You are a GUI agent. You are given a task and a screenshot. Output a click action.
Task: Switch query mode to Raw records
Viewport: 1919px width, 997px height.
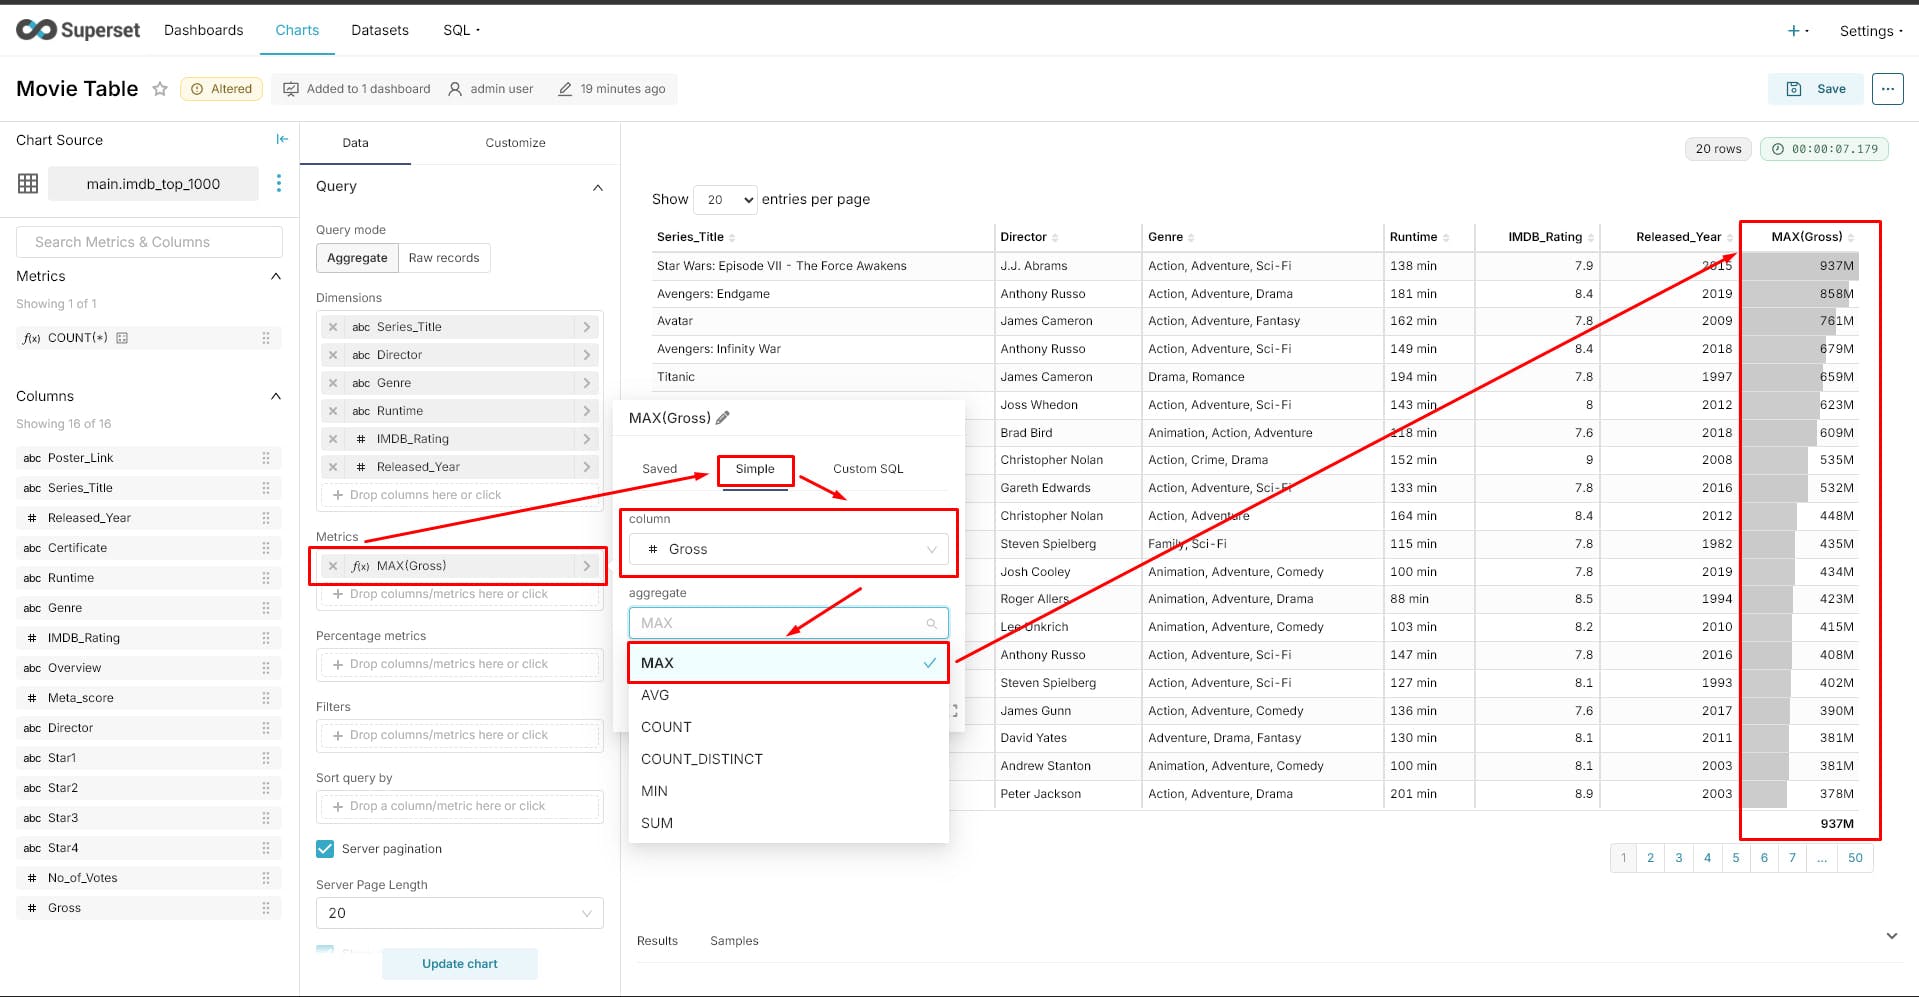444,258
